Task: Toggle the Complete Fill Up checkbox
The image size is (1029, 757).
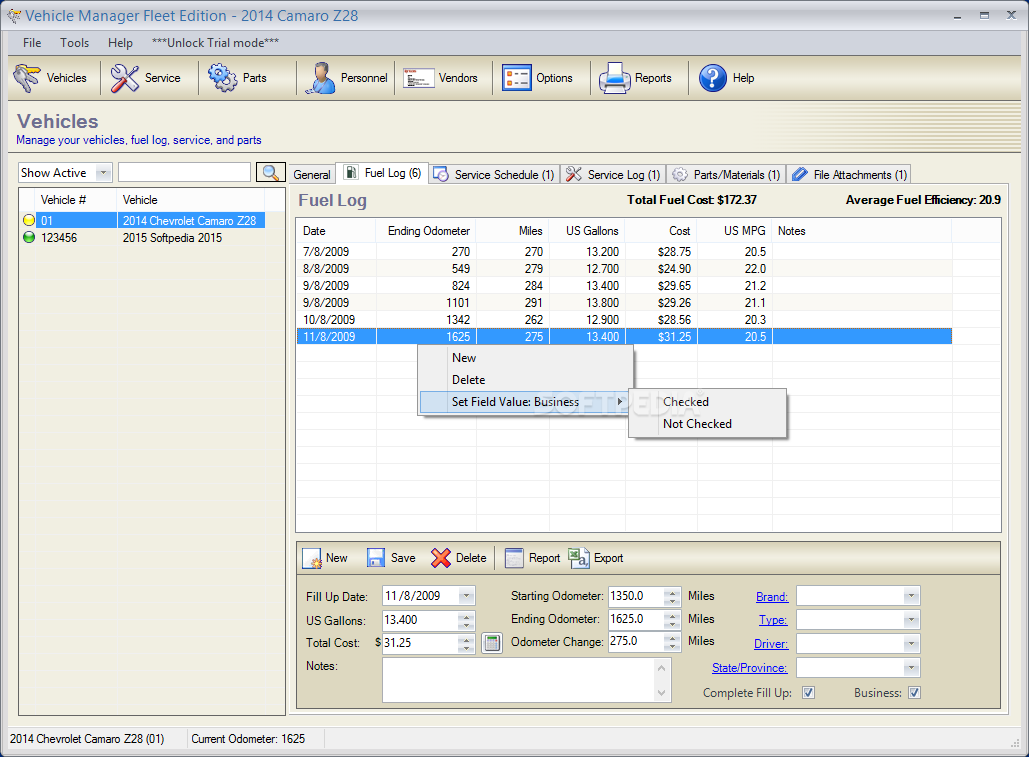Action: pos(808,693)
